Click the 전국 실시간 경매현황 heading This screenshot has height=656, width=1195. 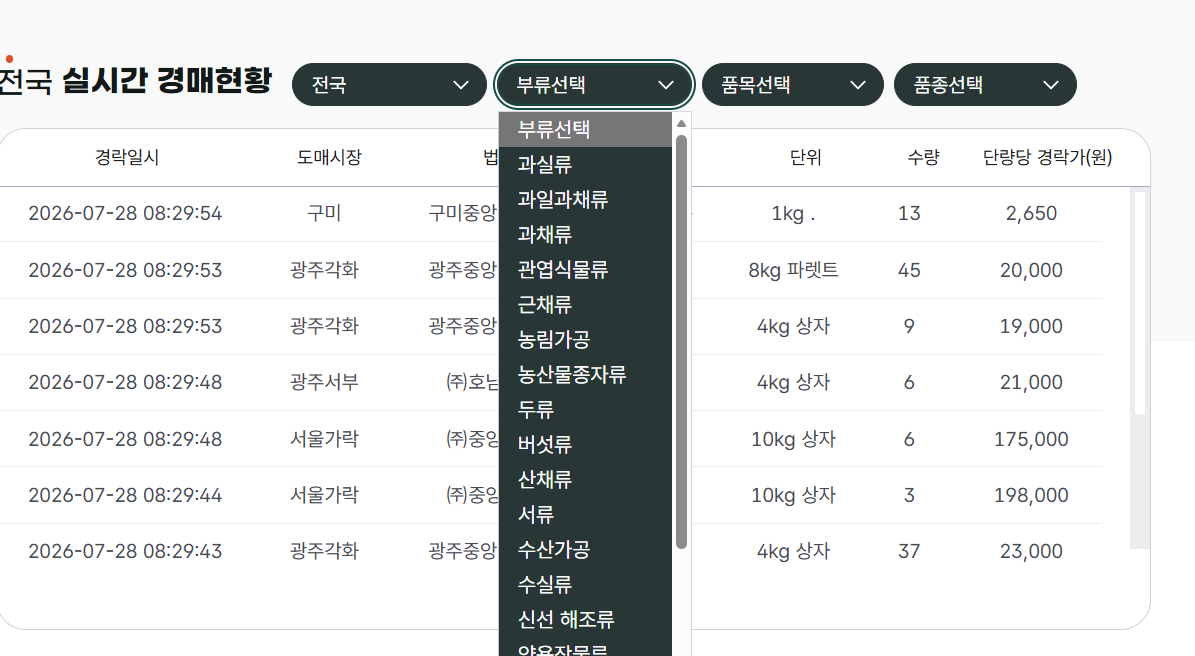click(x=135, y=81)
